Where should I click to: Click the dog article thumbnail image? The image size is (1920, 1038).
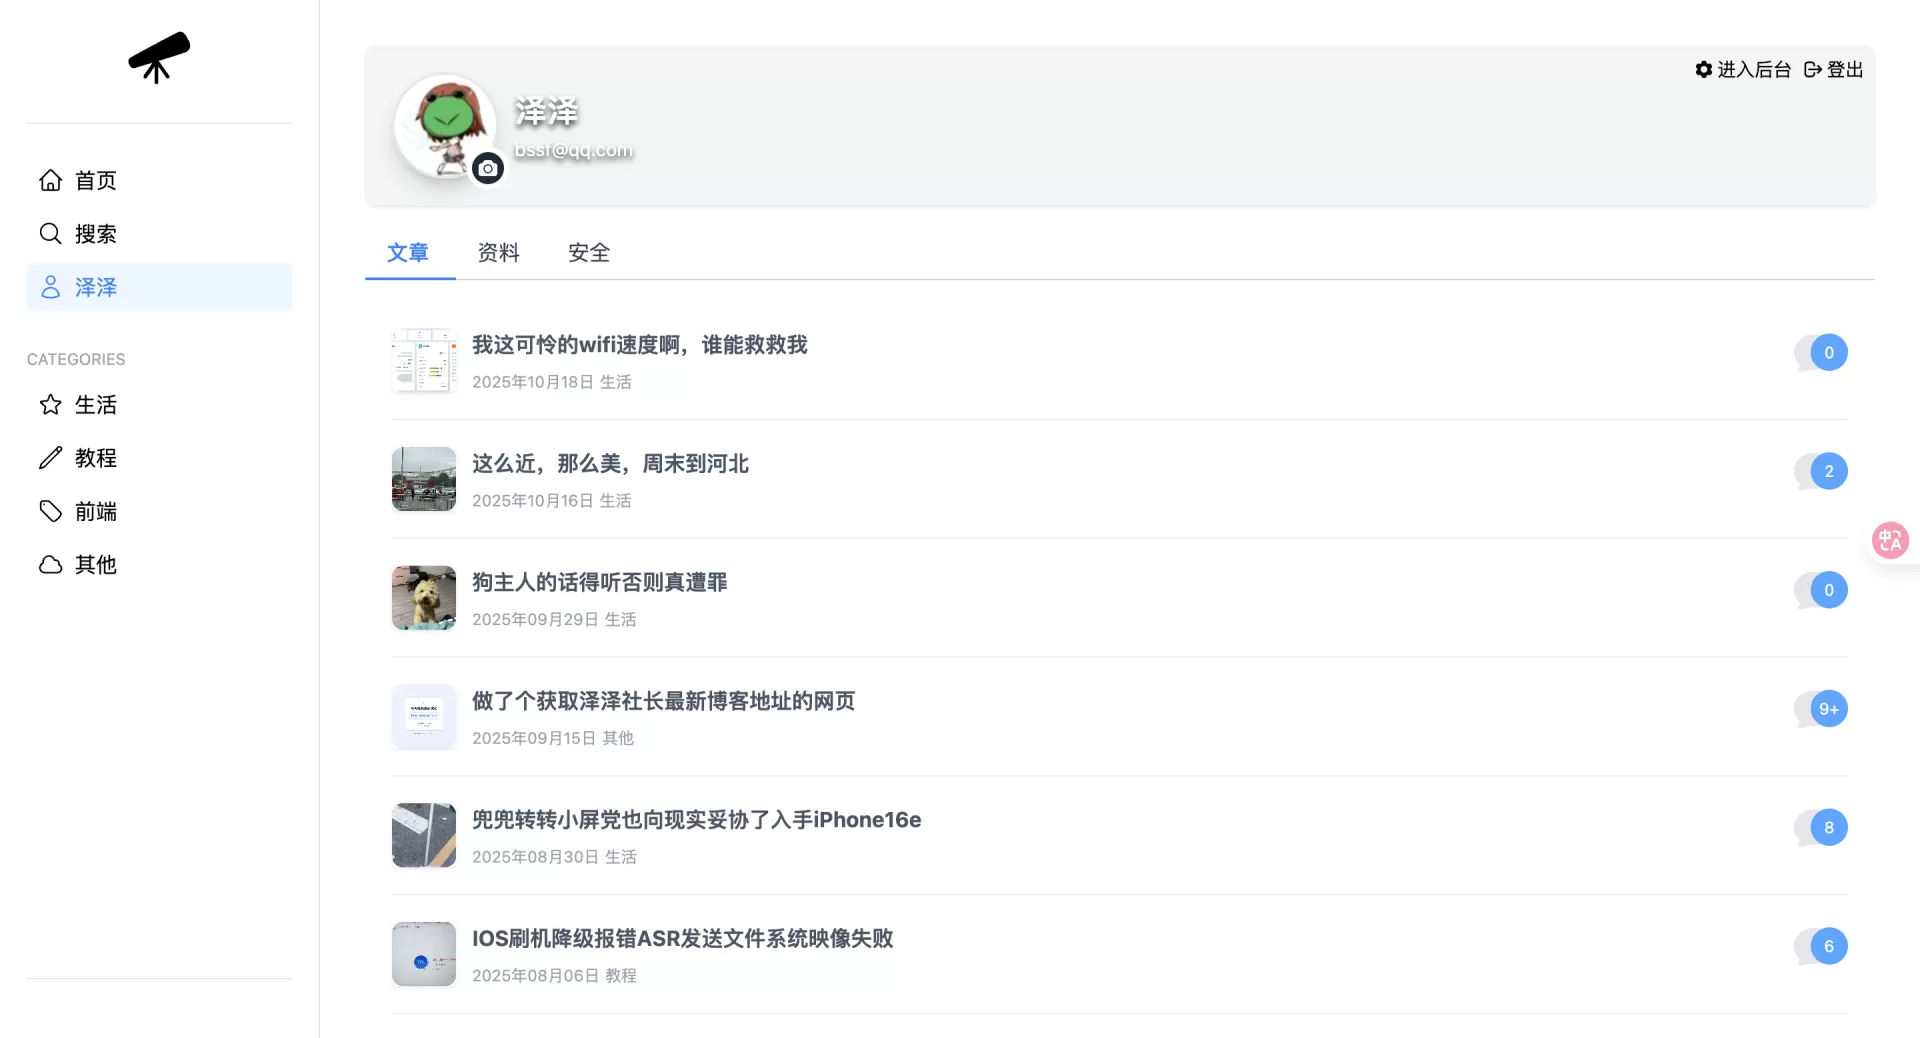(423, 597)
